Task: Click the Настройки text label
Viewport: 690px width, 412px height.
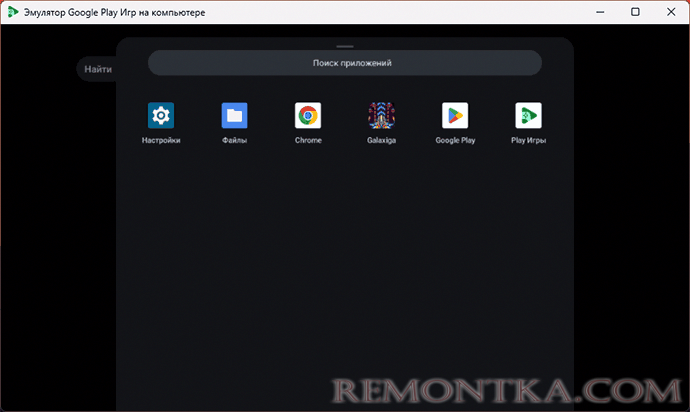Action: (x=161, y=141)
